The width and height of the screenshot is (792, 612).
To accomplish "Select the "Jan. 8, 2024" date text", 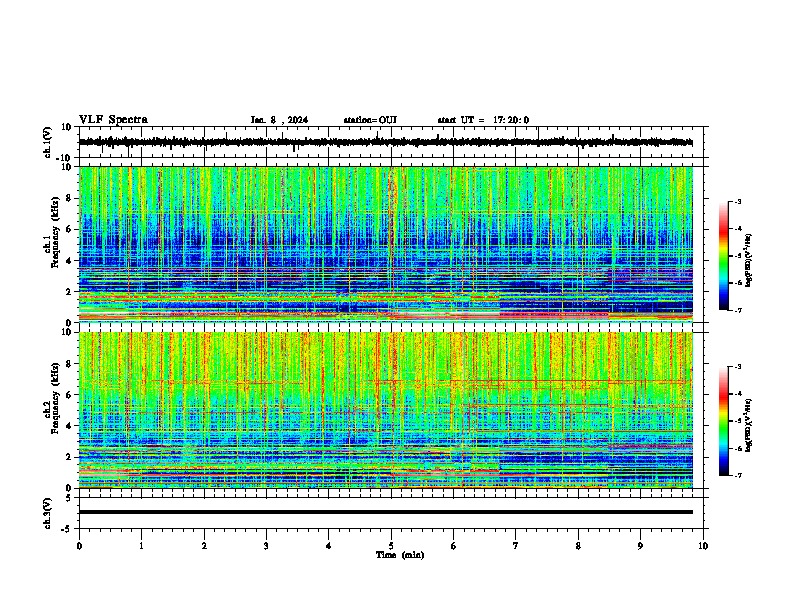I will [x=279, y=120].
